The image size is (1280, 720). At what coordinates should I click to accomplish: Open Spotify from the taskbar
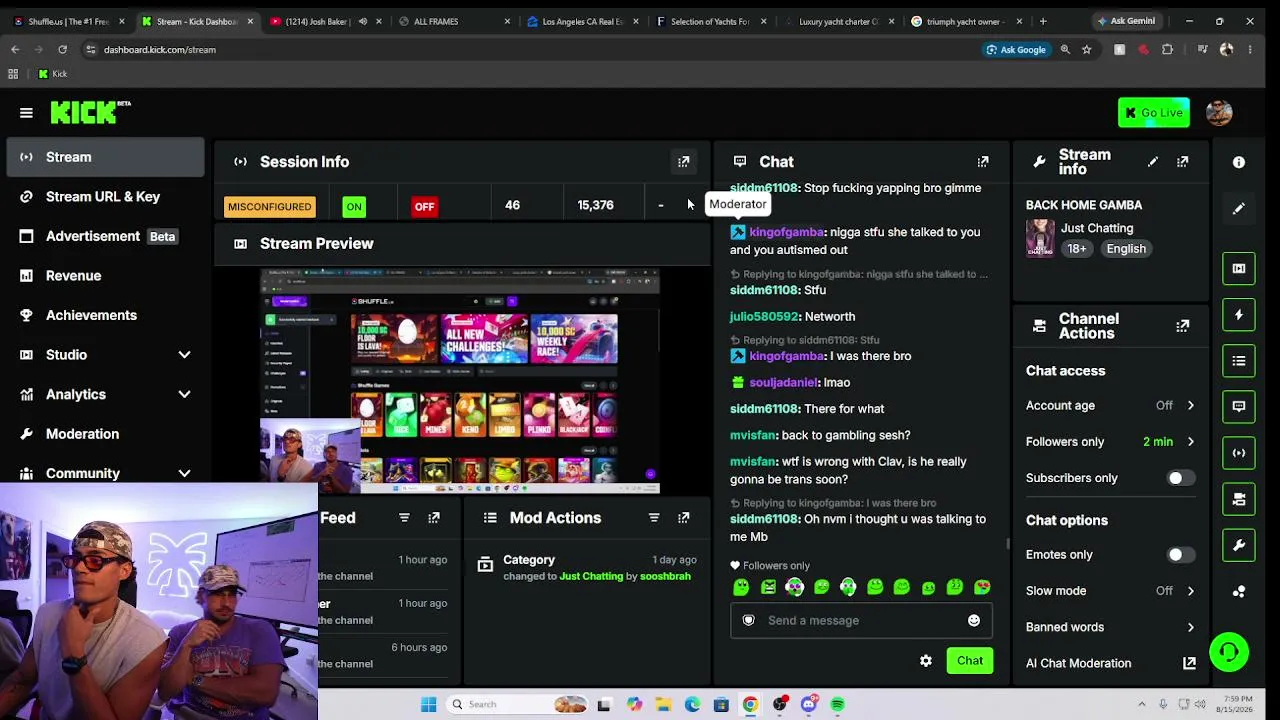[838, 705]
